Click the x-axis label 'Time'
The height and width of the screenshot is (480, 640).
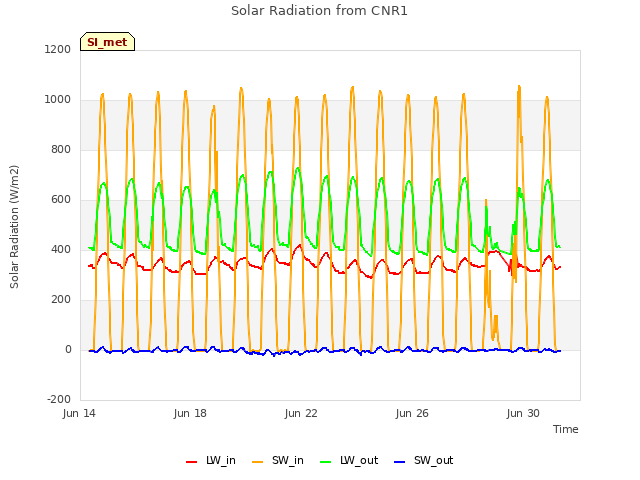[x=565, y=429]
